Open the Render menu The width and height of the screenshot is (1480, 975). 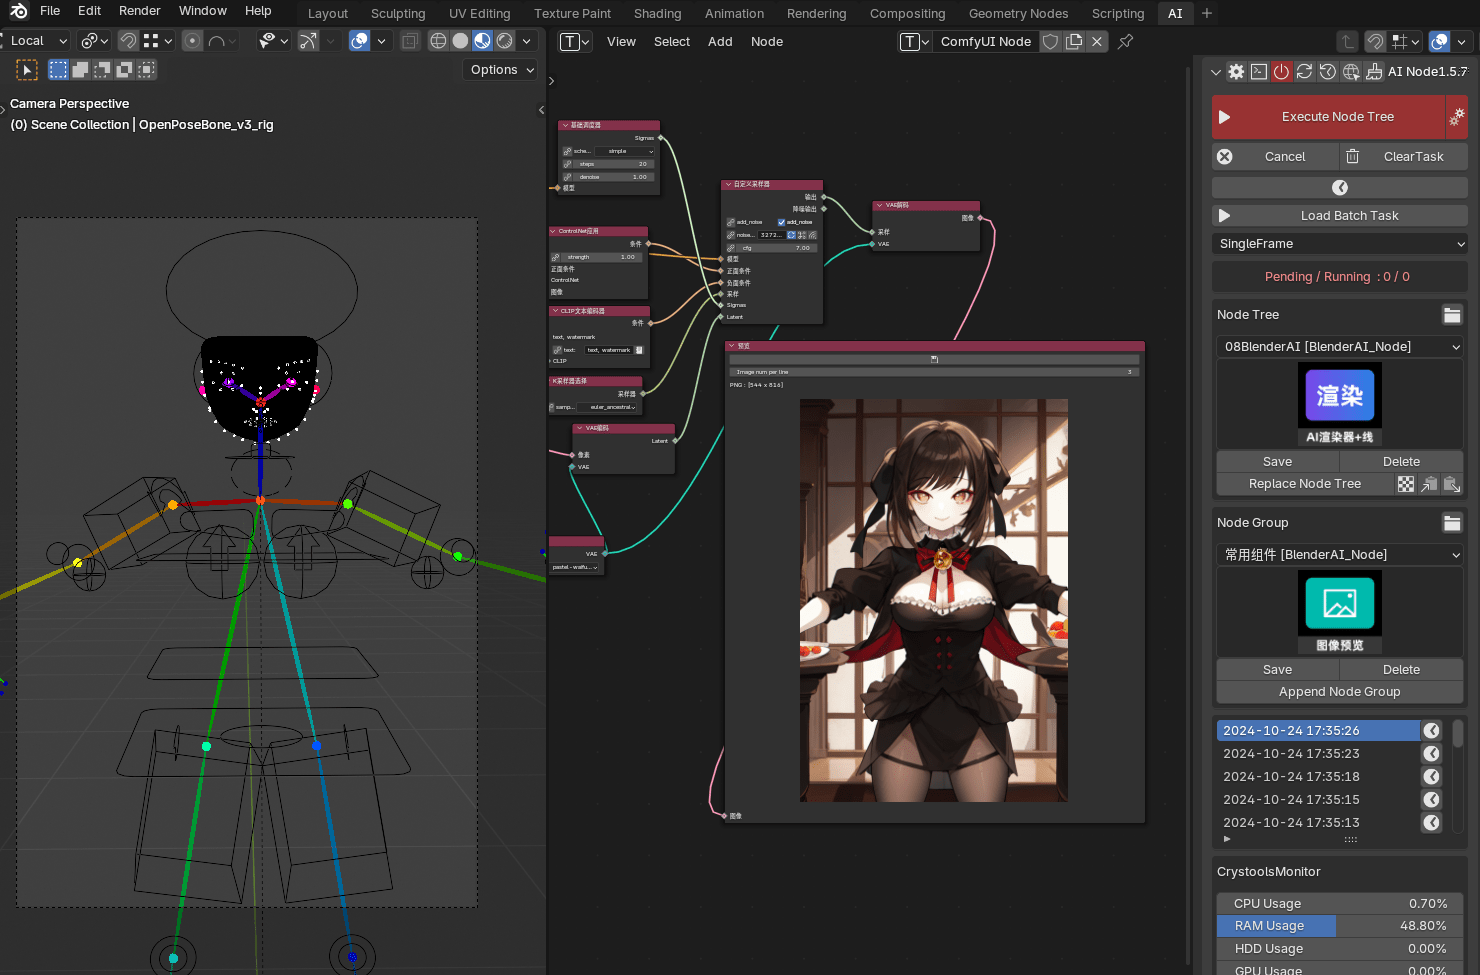[x=139, y=11]
